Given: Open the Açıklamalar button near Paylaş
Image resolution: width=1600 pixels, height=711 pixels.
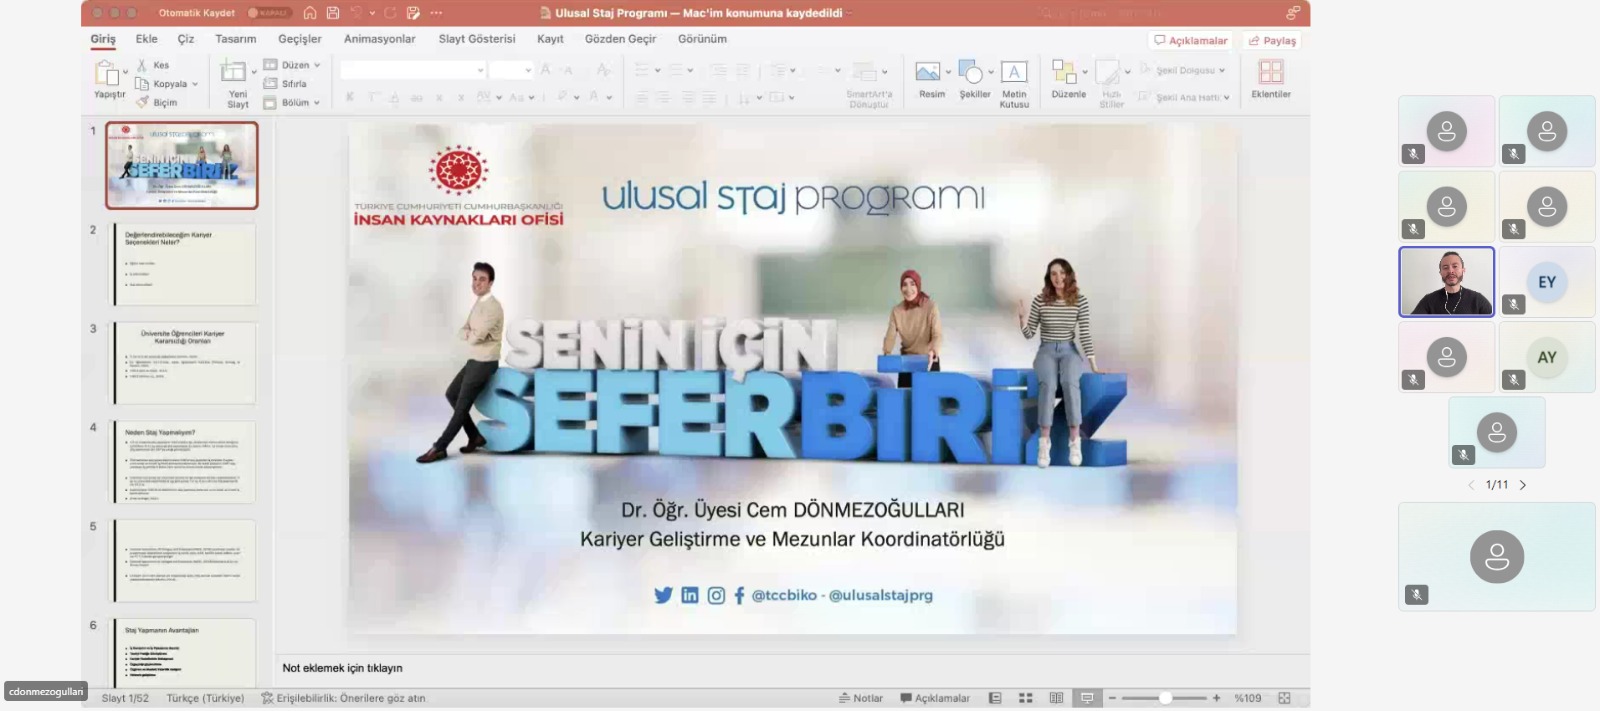Looking at the screenshot, I should point(1190,41).
